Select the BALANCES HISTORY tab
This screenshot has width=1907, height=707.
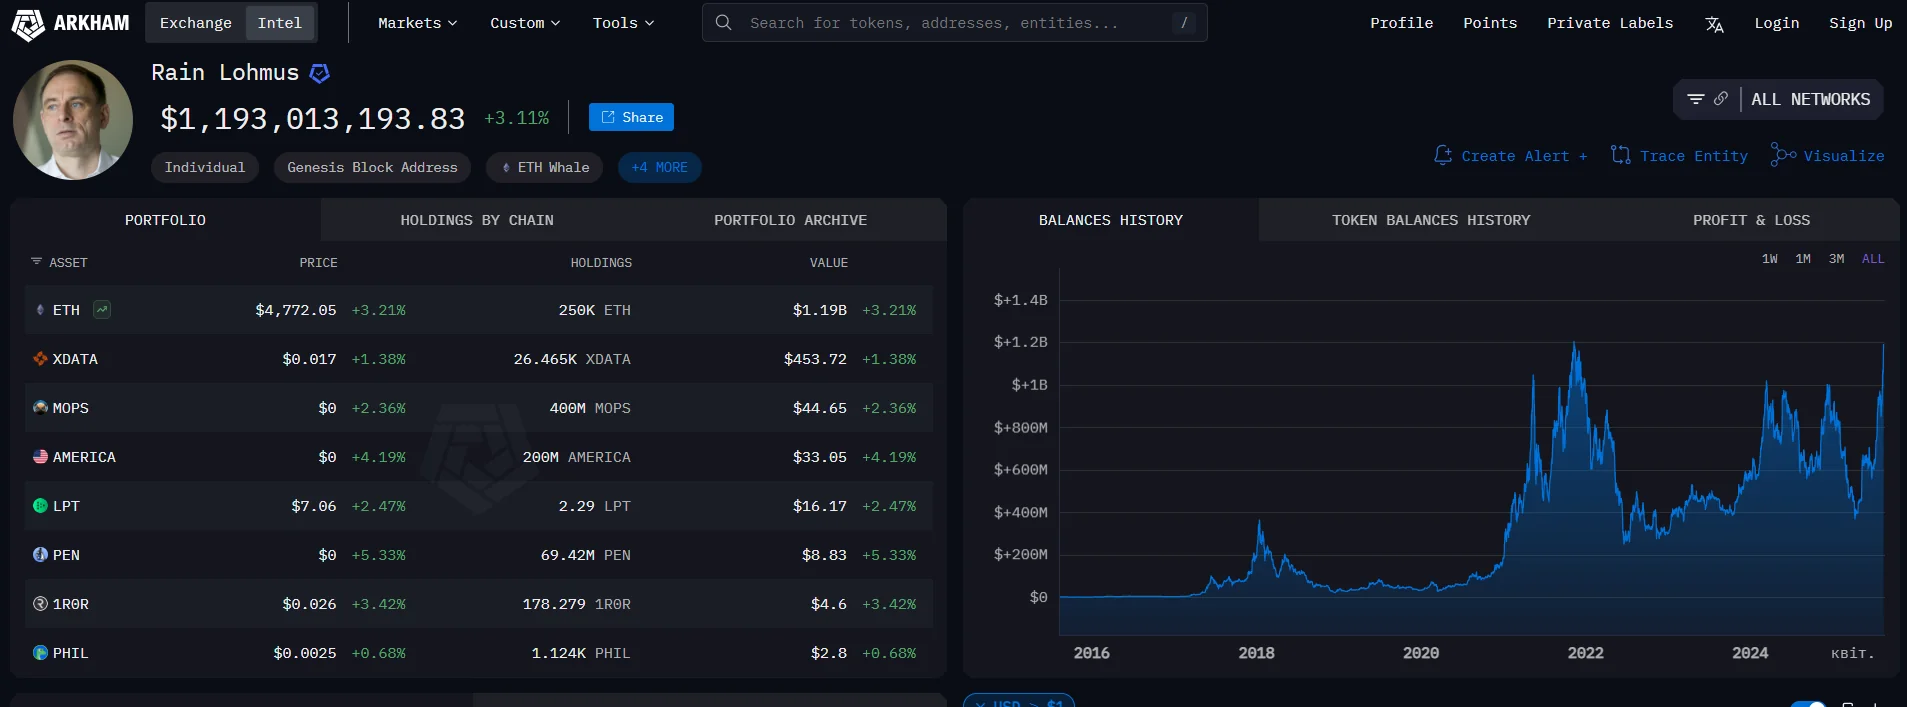pyautogui.click(x=1110, y=220)
